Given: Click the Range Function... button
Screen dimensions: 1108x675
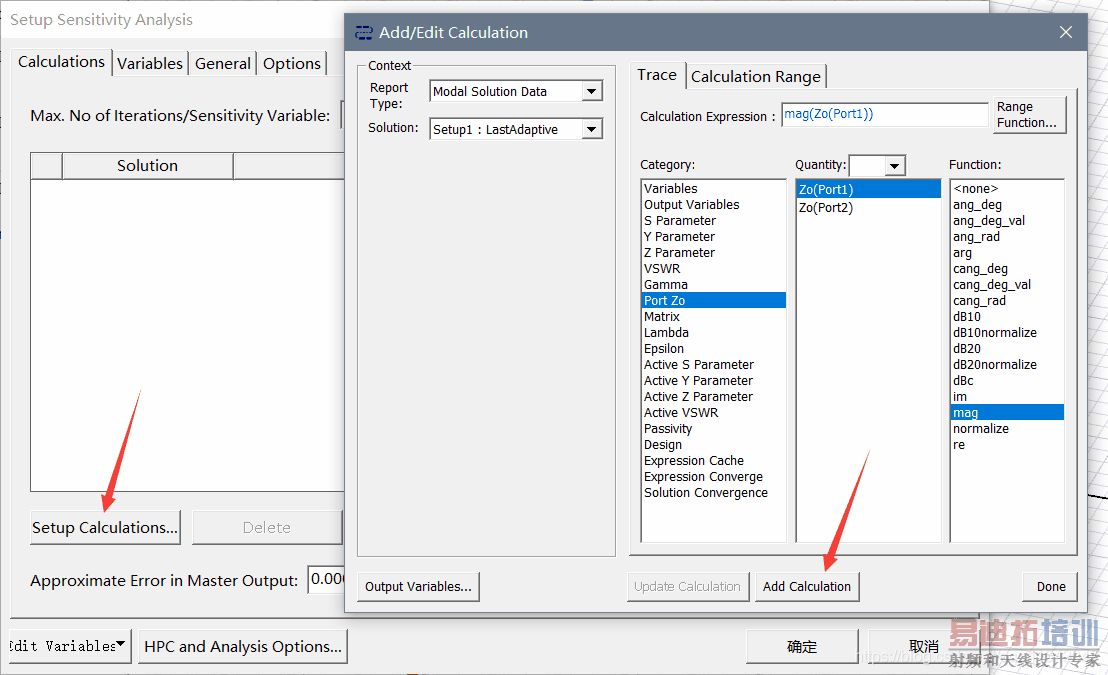Looking at the screenshot, I should tap(1029, 115).
